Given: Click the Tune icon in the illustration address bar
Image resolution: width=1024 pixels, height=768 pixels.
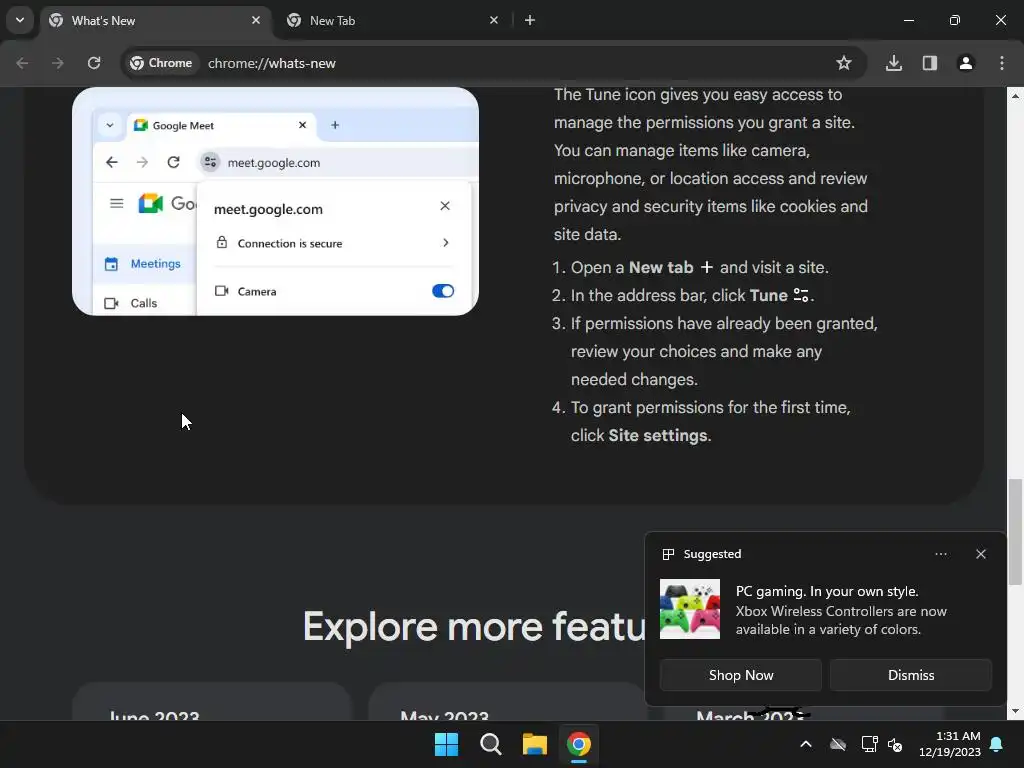Looking at the screenshot, I should [210, 162].
